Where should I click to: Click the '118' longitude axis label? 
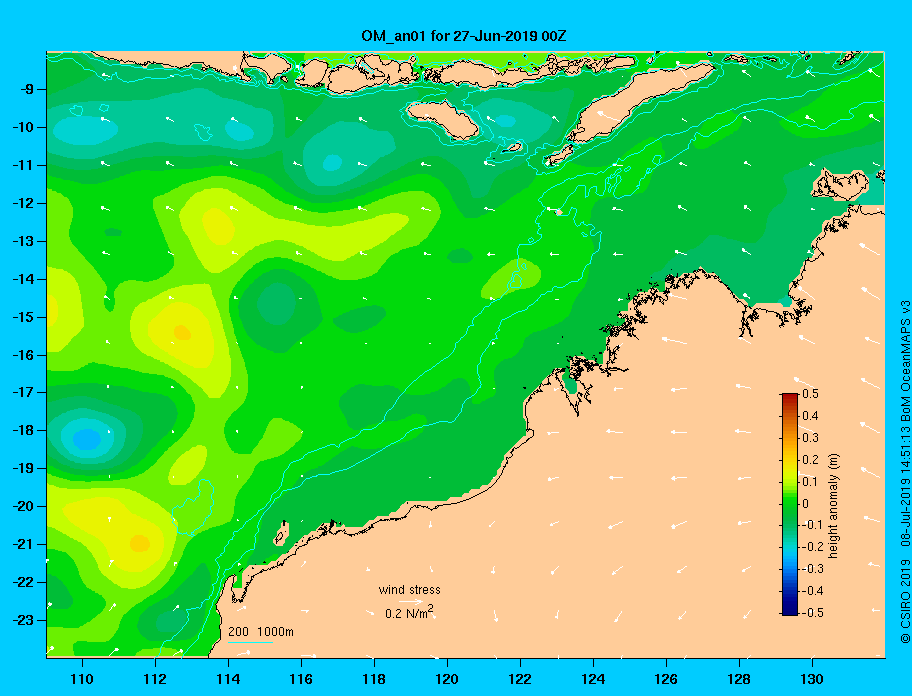[374, 679]
